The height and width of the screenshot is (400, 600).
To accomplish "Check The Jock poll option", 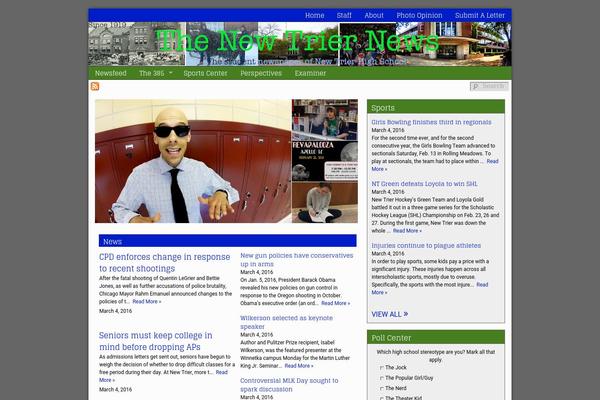I will (x=382, y=368).
